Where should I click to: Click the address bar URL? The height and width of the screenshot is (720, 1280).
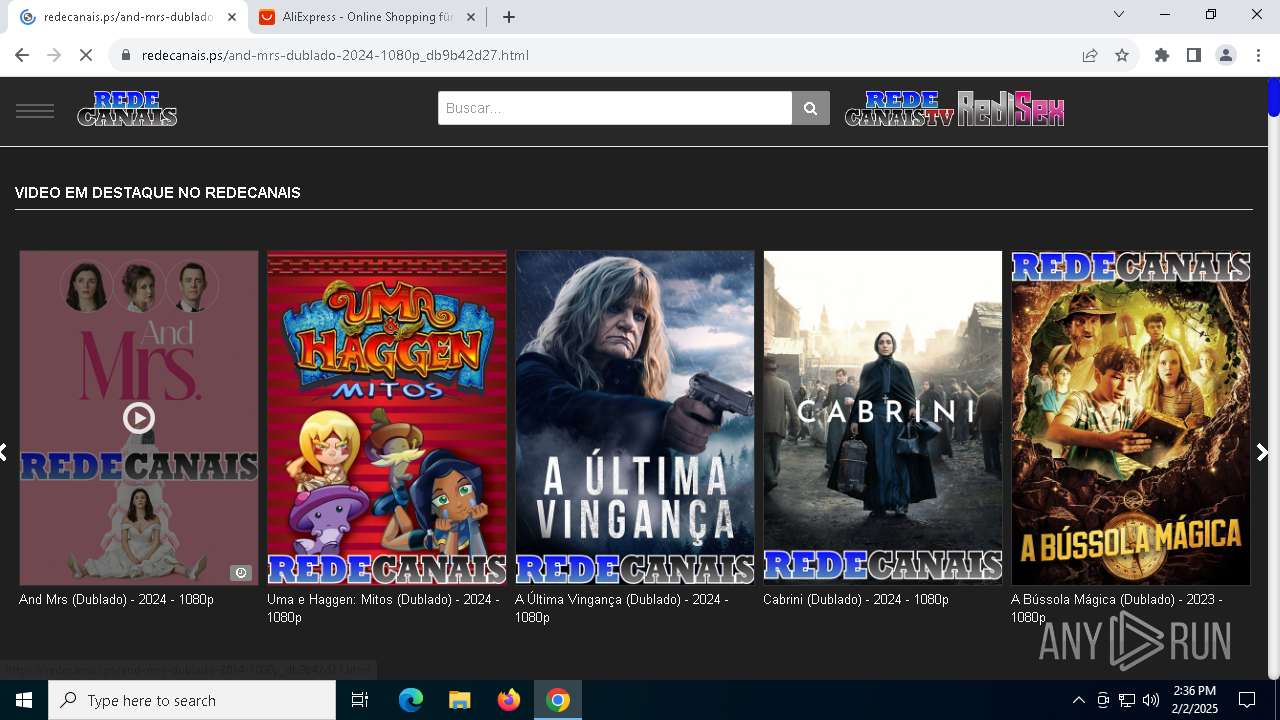(335, 55)
